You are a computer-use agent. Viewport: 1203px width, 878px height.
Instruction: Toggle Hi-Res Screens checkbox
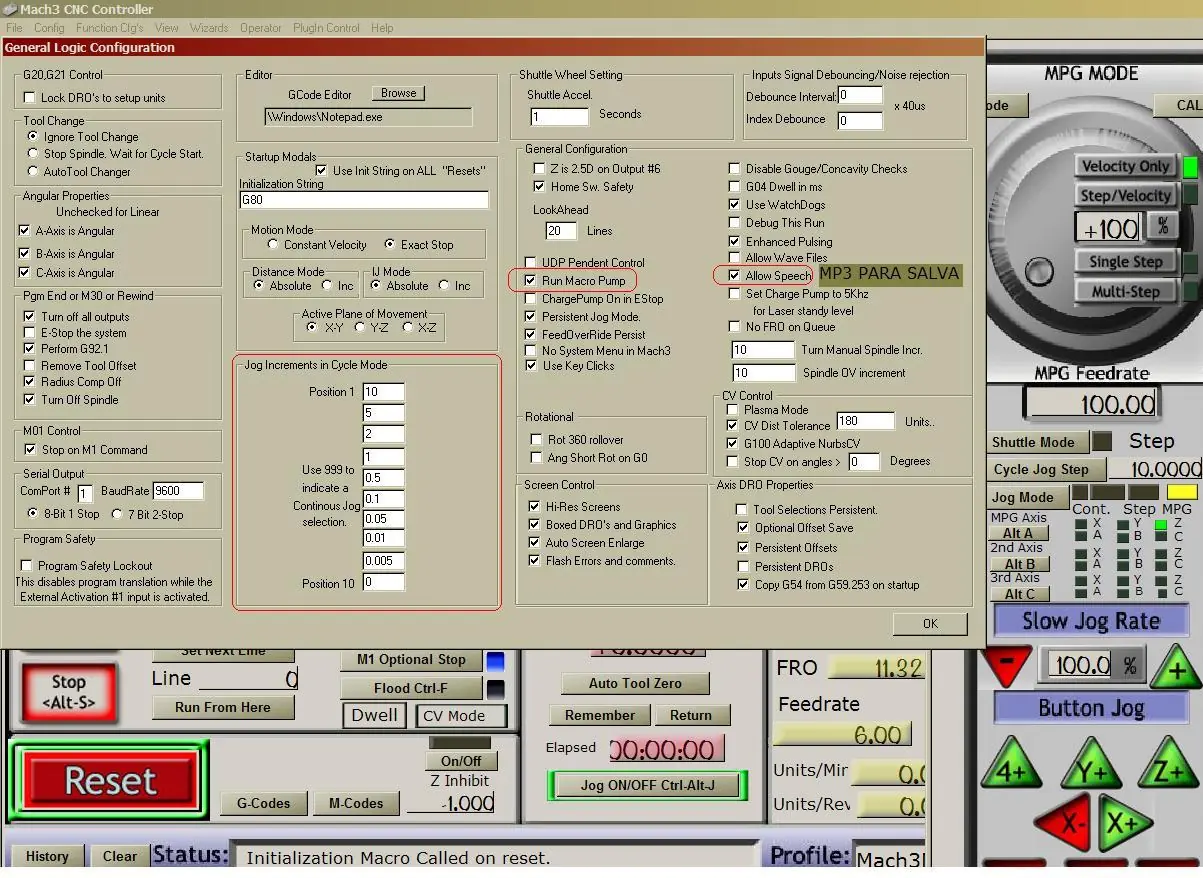pos(535,507)
